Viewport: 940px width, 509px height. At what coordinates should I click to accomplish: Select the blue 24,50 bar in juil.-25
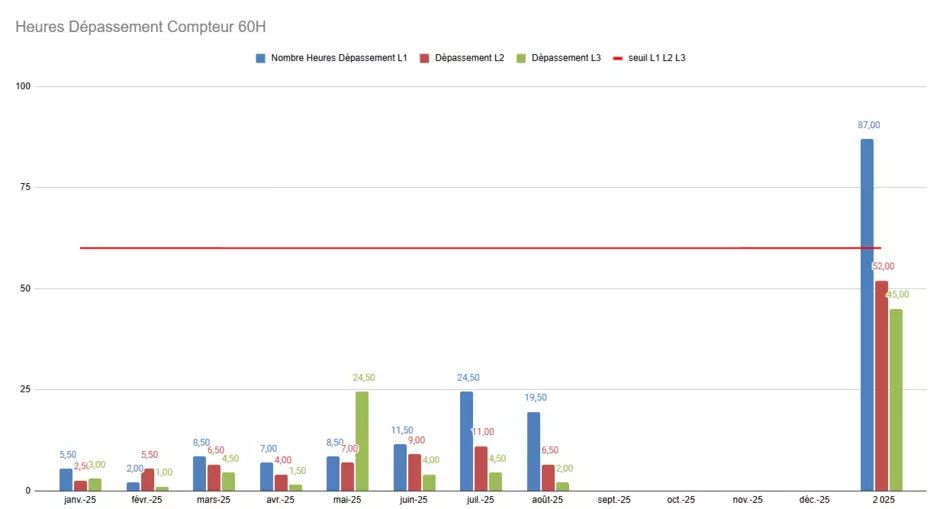(x=467, y=440)
